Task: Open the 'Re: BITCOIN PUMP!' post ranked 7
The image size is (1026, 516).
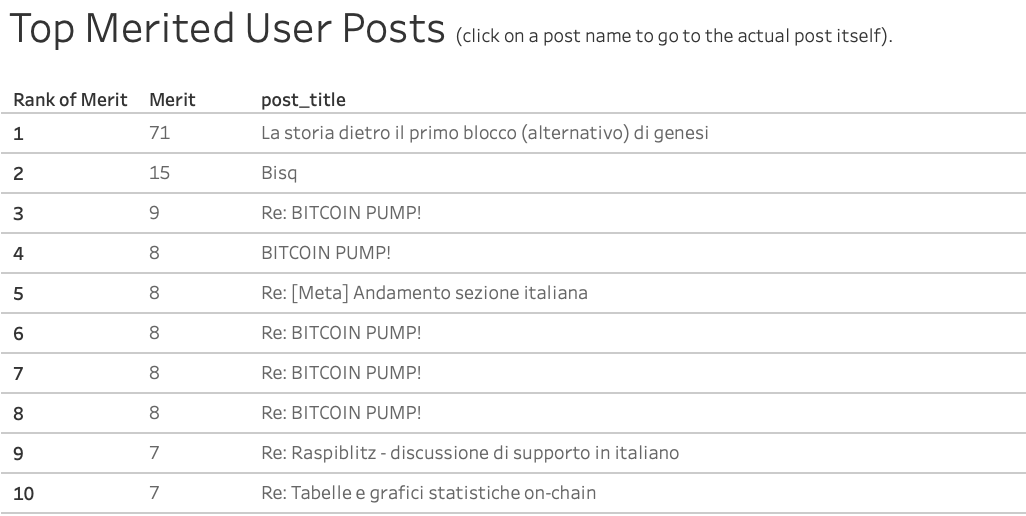Action: [341, 373]
